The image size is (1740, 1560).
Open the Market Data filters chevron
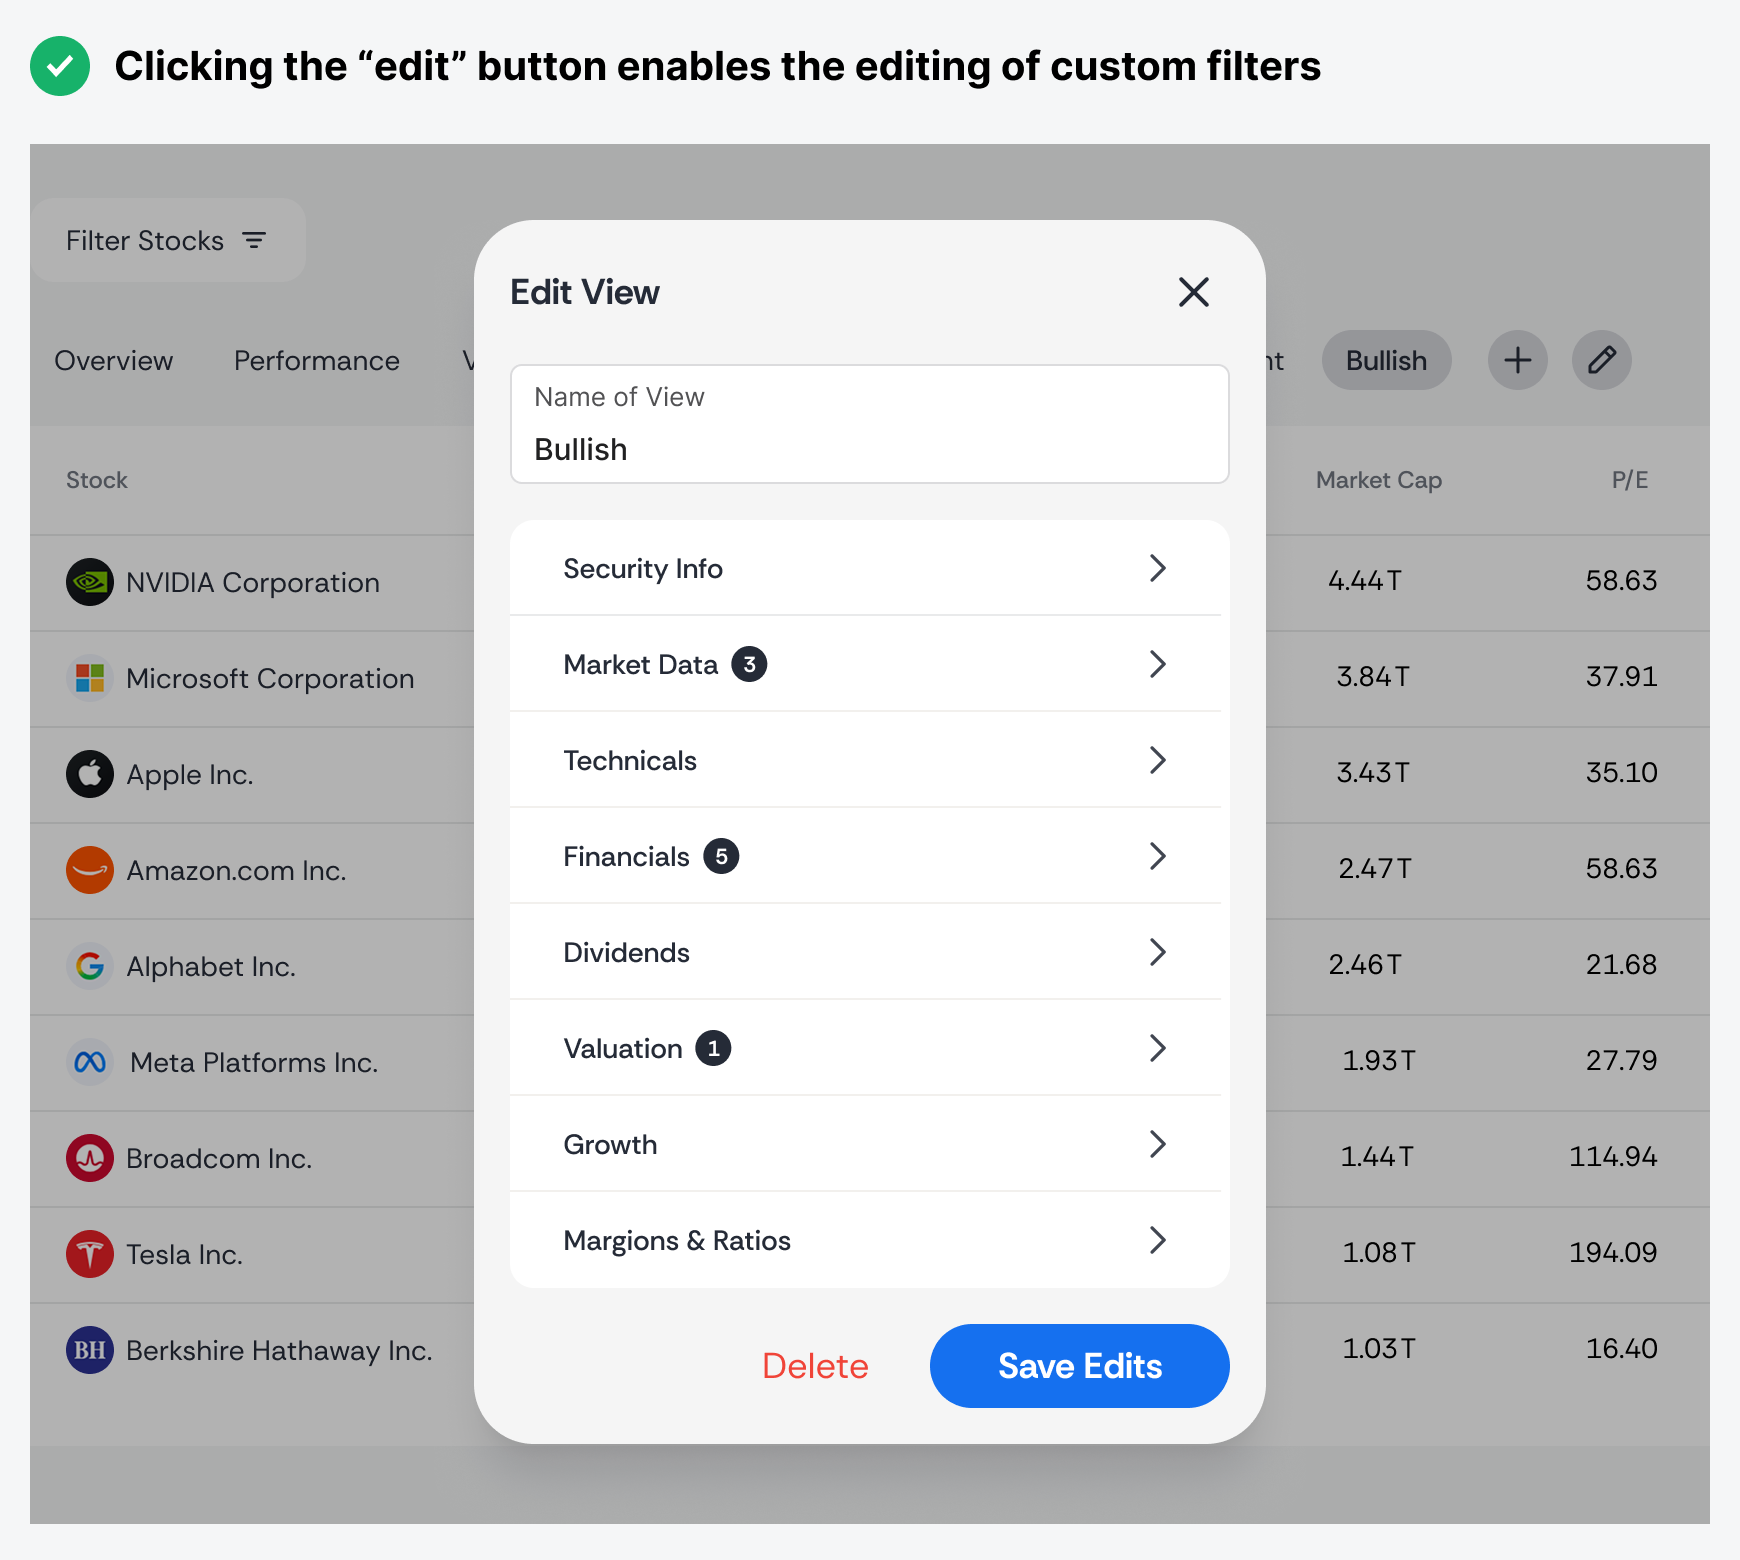tap(1157, 664)
